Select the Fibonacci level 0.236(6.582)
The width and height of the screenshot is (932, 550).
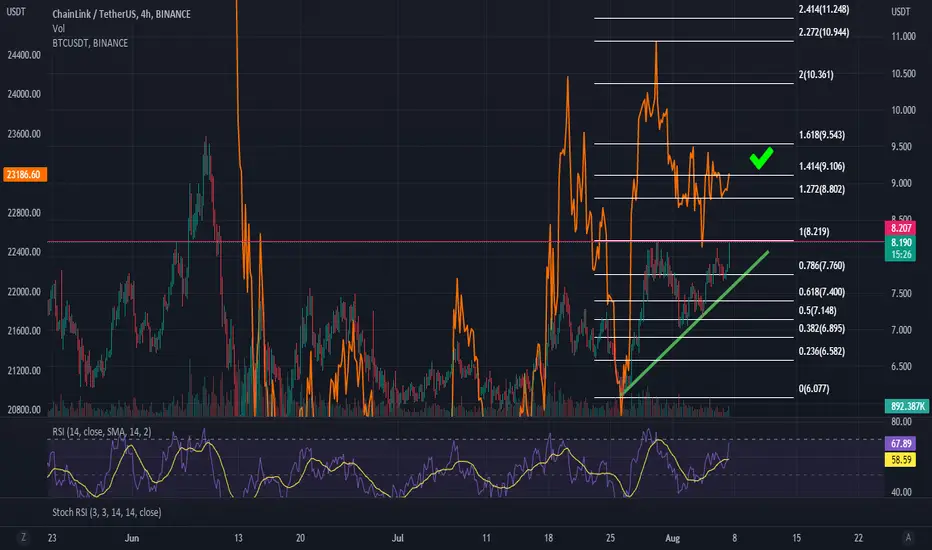pos(821,351)
